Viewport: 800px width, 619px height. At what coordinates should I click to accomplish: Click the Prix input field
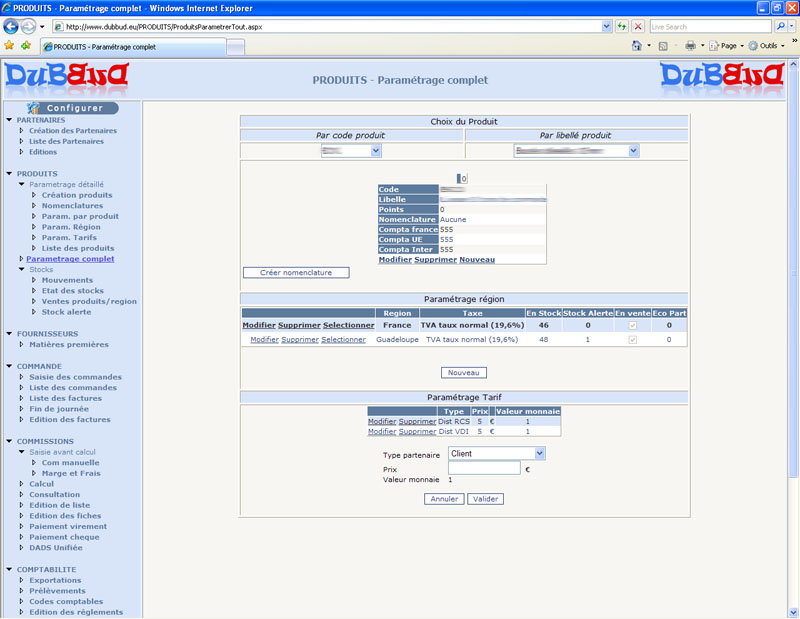pyautogui.click(x=484, y=468)
